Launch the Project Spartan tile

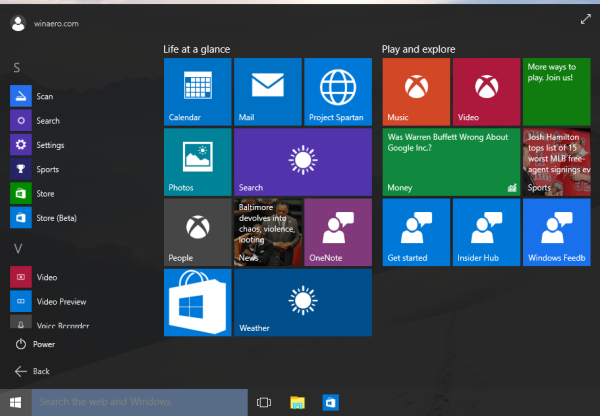[338, 92]
